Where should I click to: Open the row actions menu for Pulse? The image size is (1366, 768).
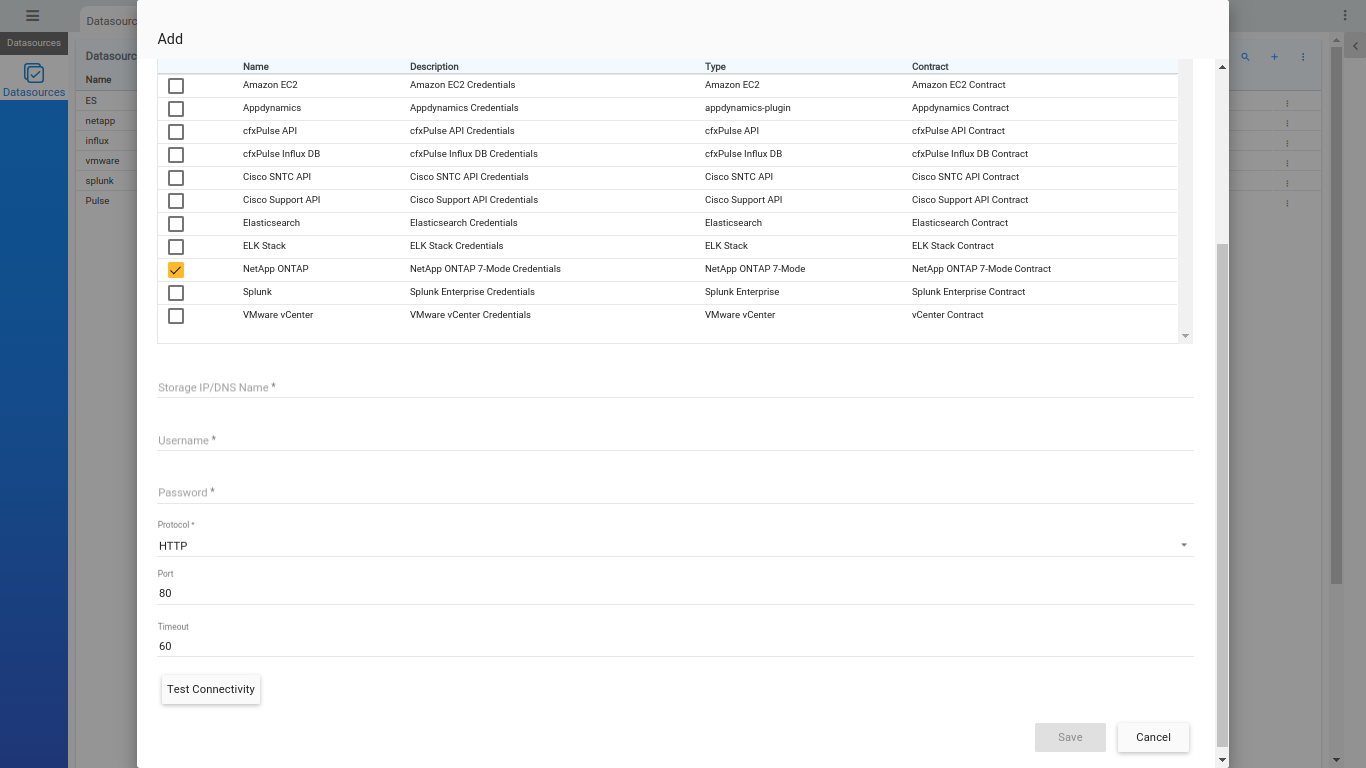1287,203
